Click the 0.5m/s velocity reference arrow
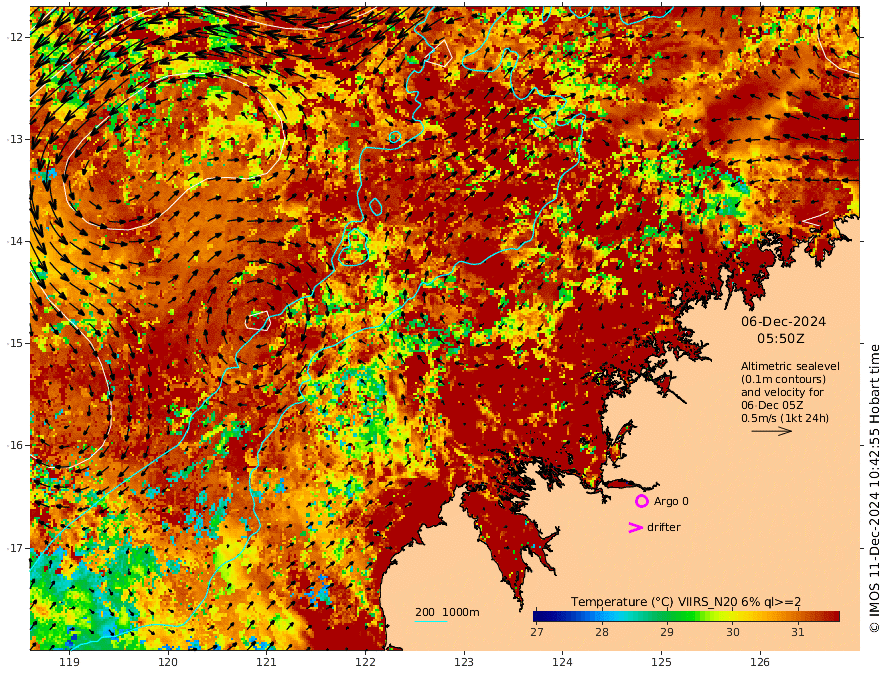Image resolution: width=880 pixels, height=680 pixels. 772,431
